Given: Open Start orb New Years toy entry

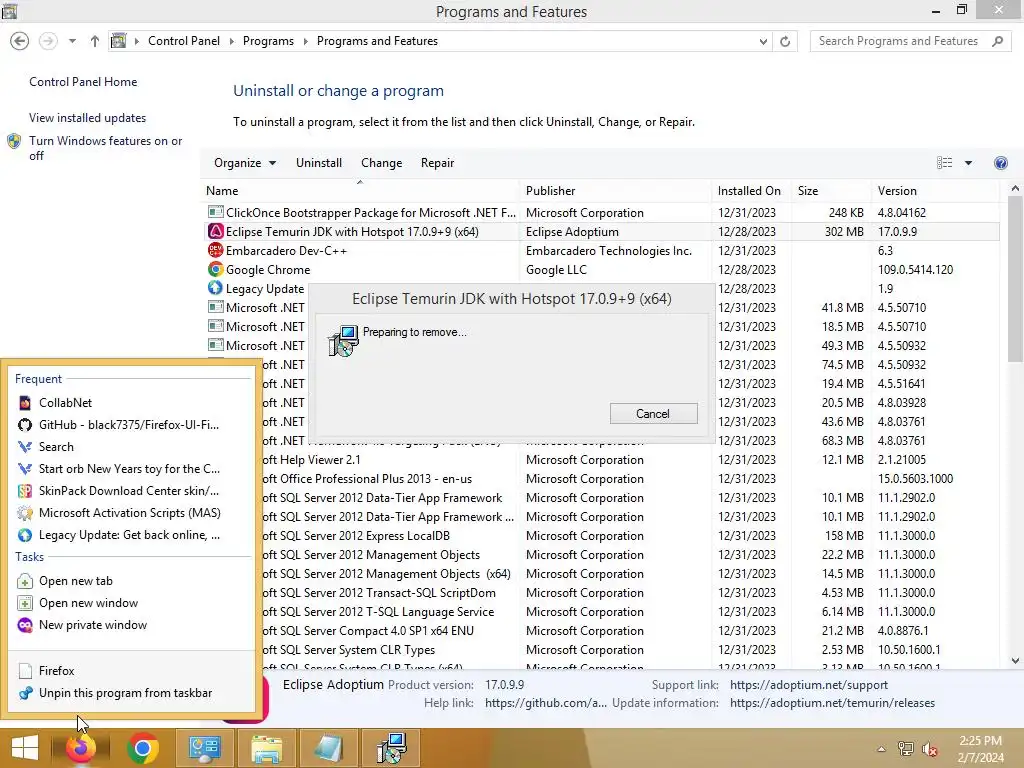Looking at the screenshot, I should (132, 469).
